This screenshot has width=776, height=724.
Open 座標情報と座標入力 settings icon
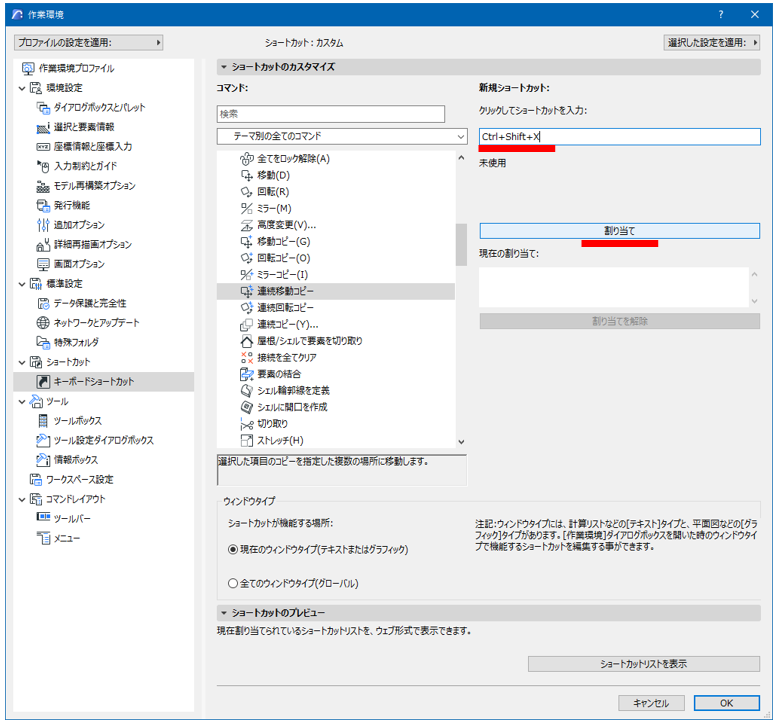44,146
